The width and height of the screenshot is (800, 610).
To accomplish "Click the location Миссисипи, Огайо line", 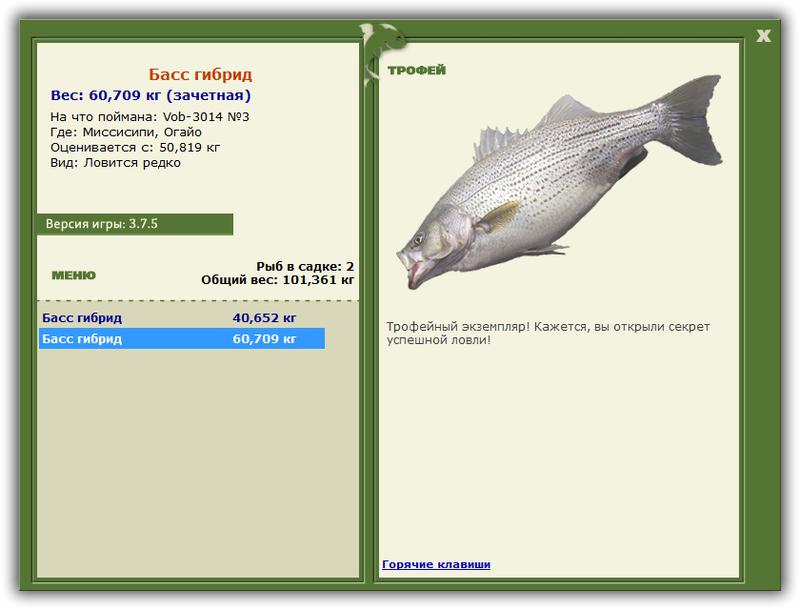I will pyautogui.click(x=142, y=132).
